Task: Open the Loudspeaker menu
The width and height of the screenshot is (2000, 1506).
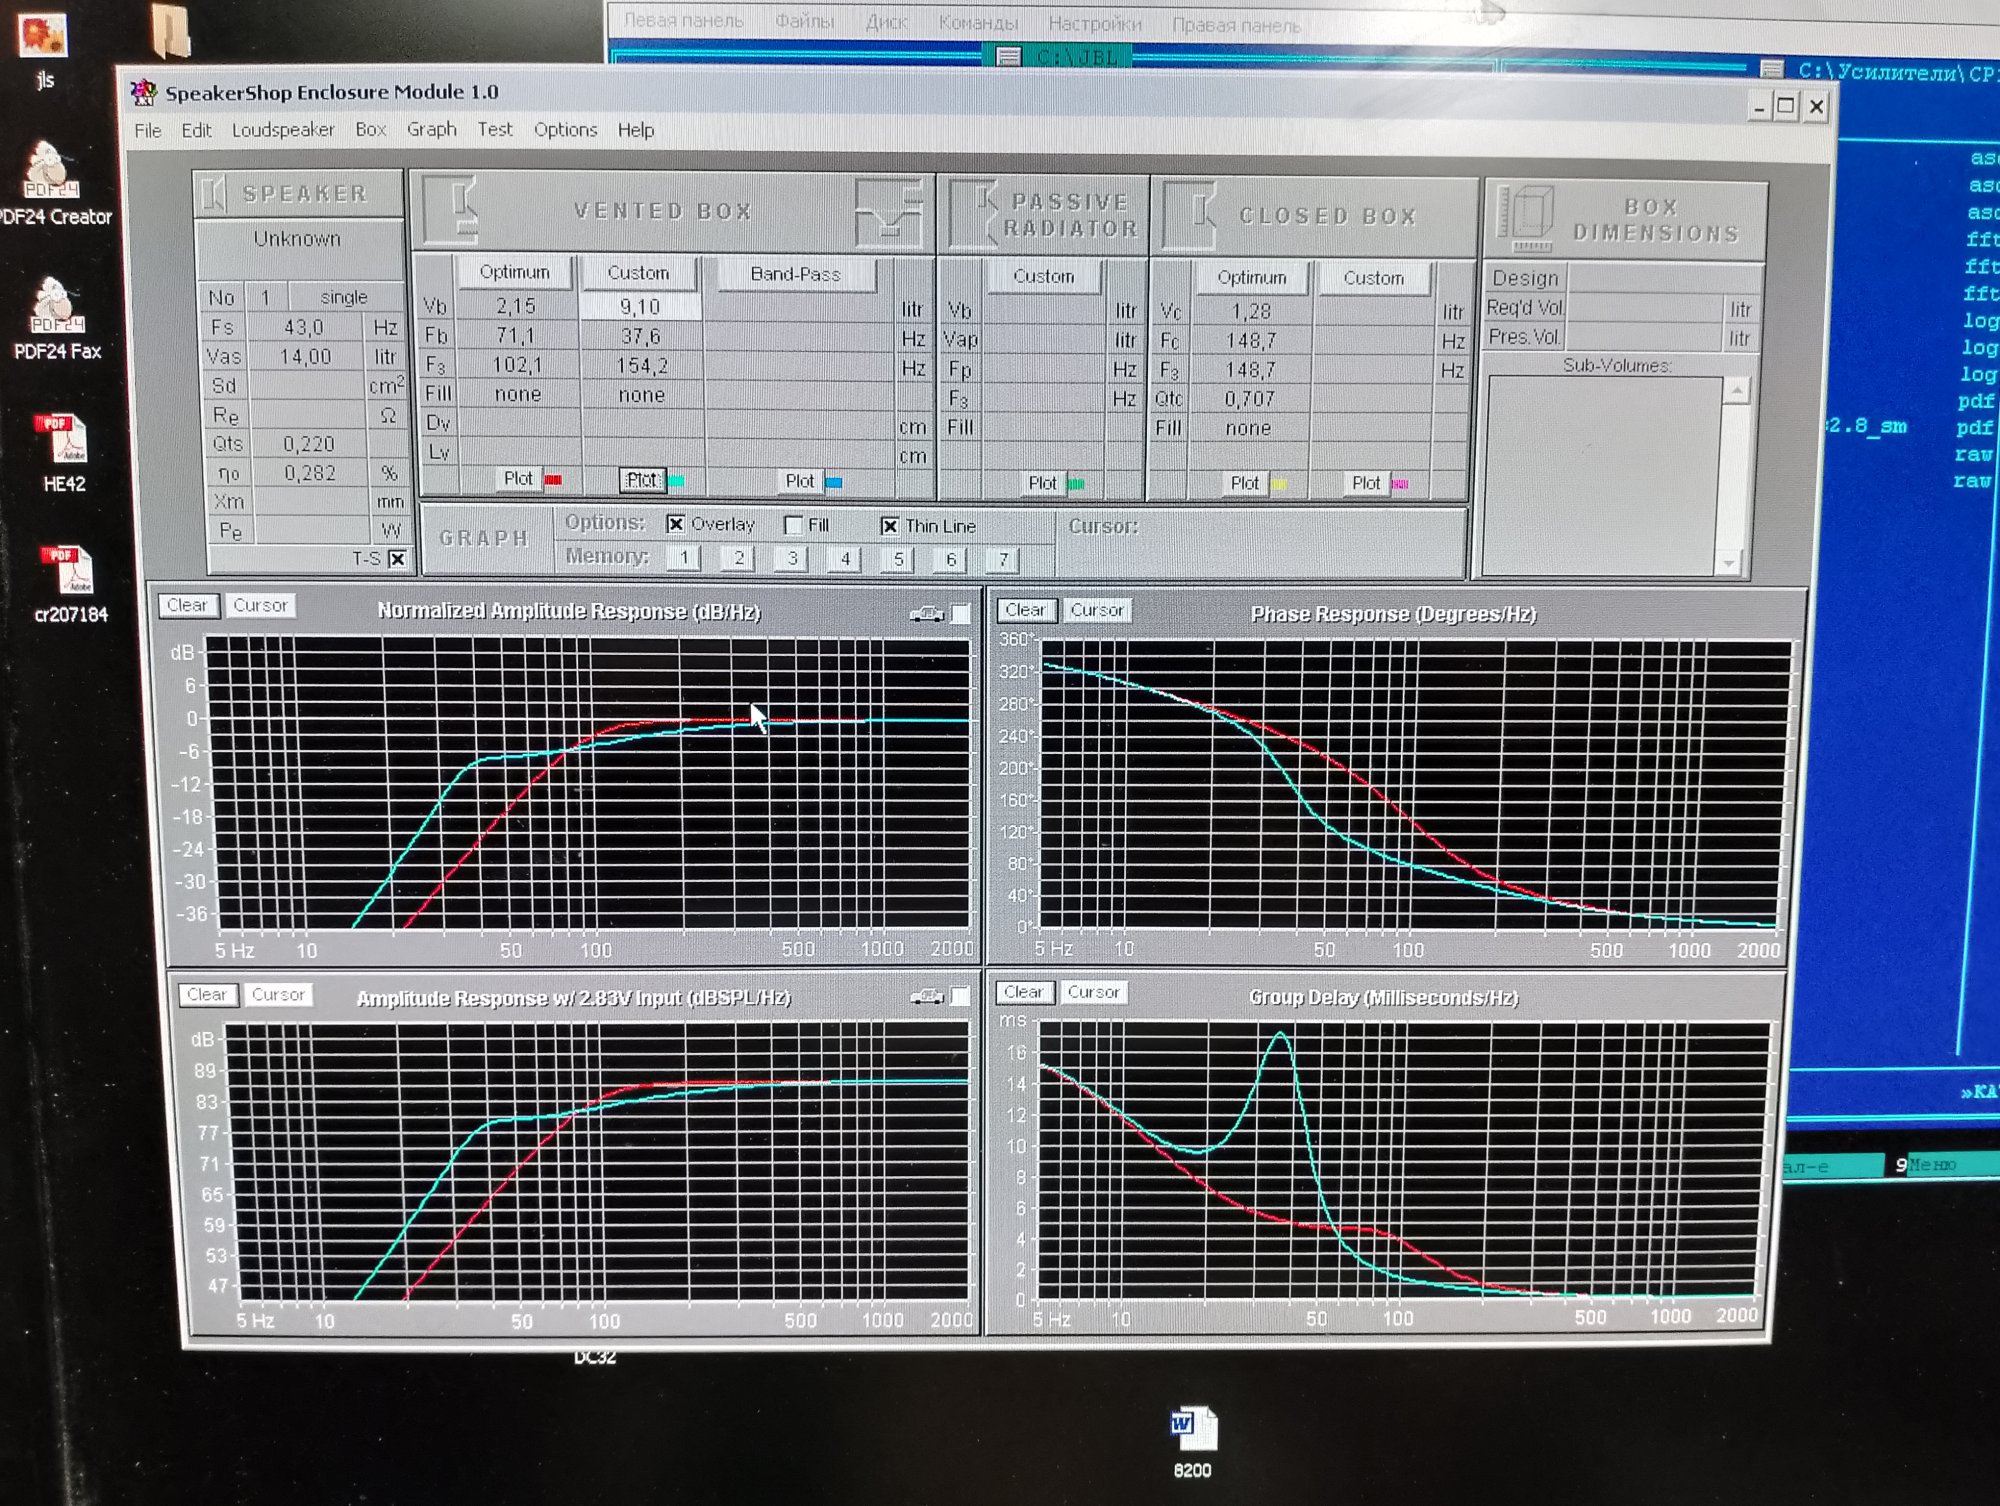Action: (x=283, y=130)
